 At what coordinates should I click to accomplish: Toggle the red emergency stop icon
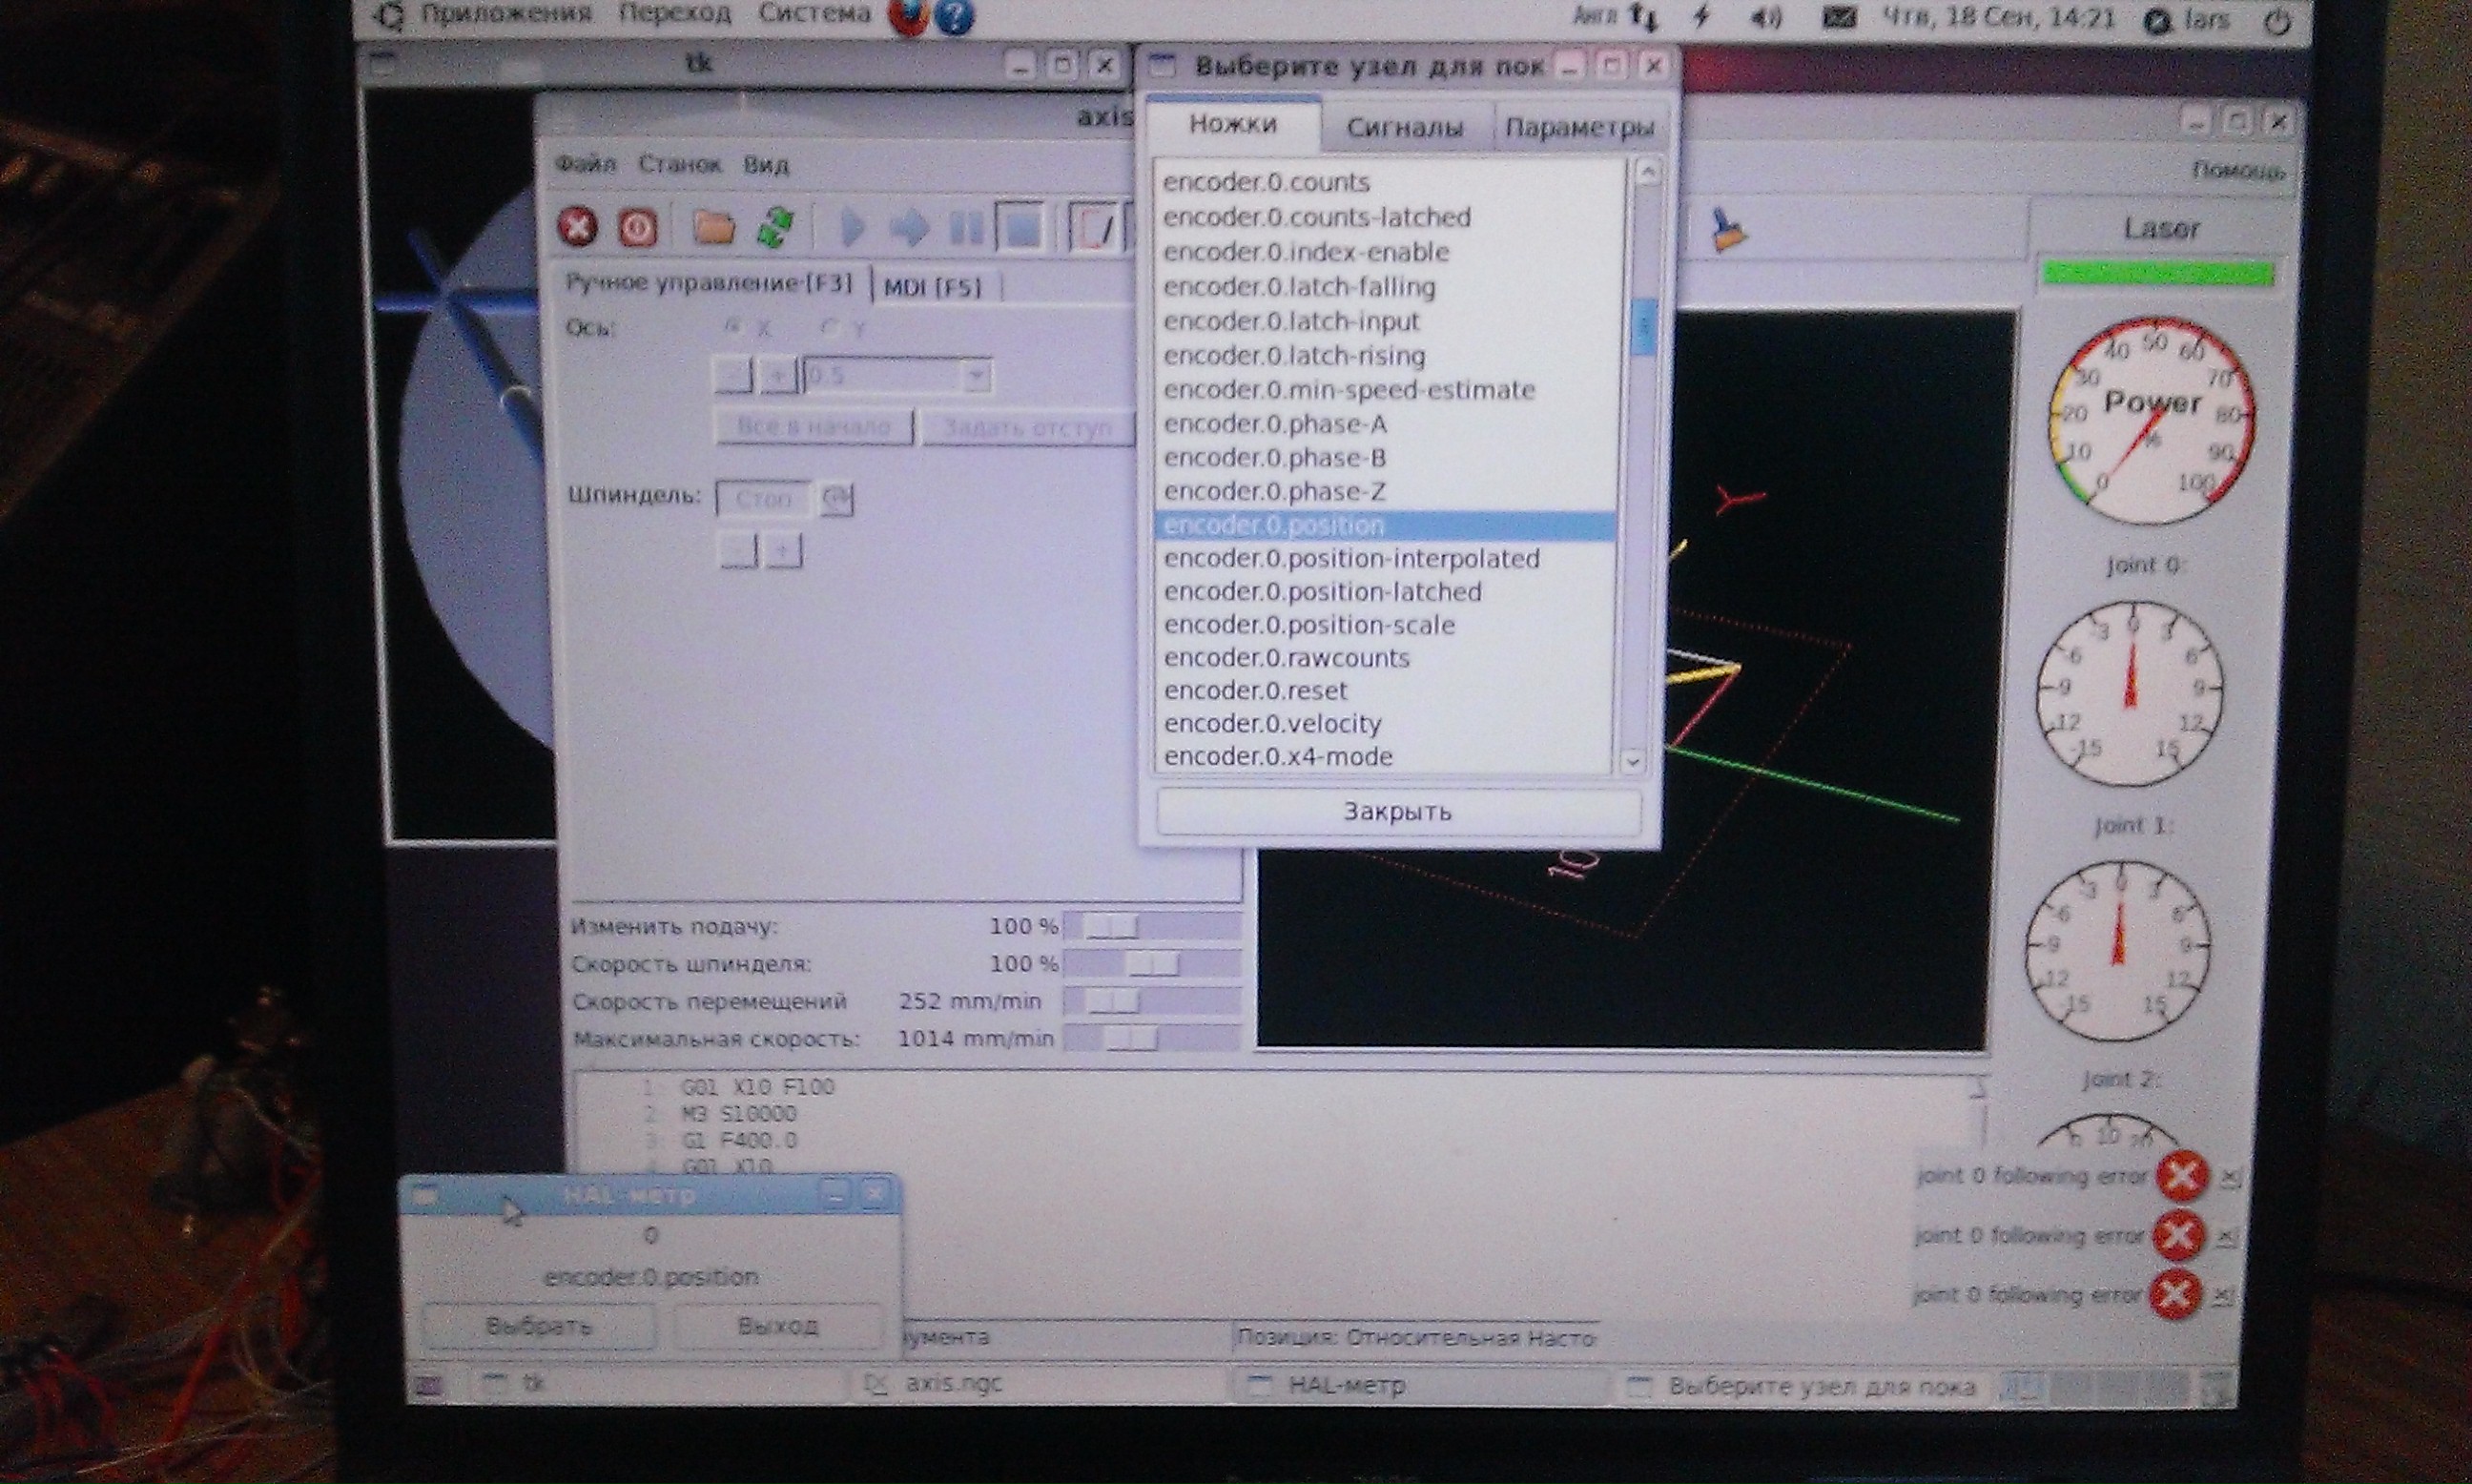(x=577, y=227)
